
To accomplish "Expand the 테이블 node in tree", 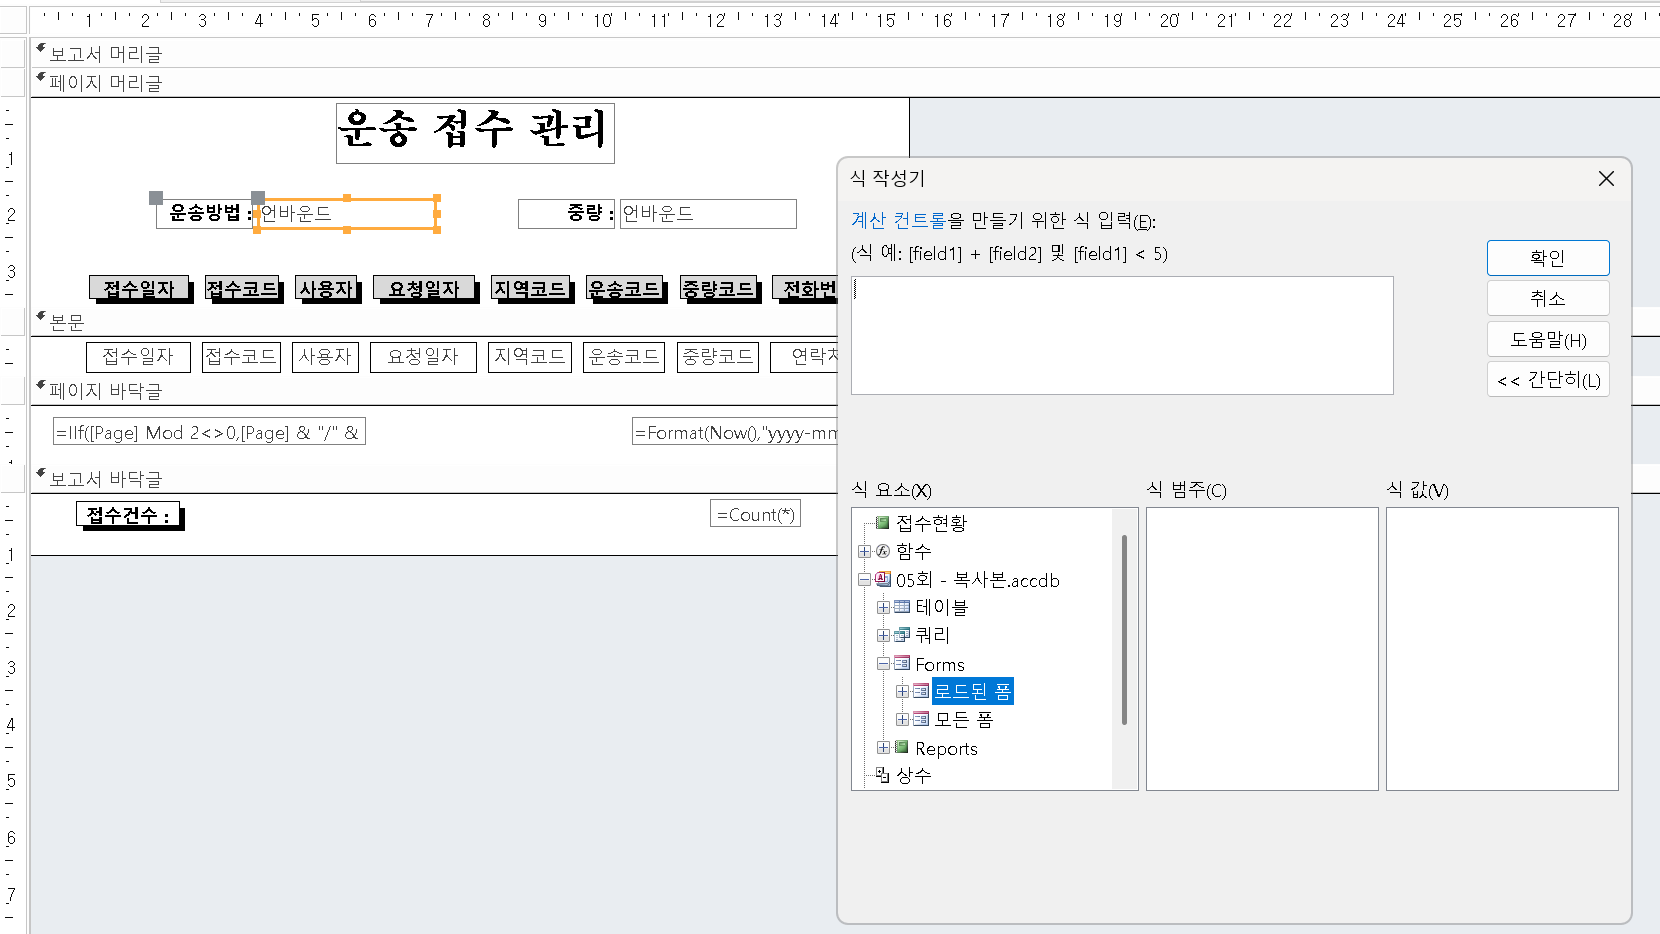I will [883, 607].
